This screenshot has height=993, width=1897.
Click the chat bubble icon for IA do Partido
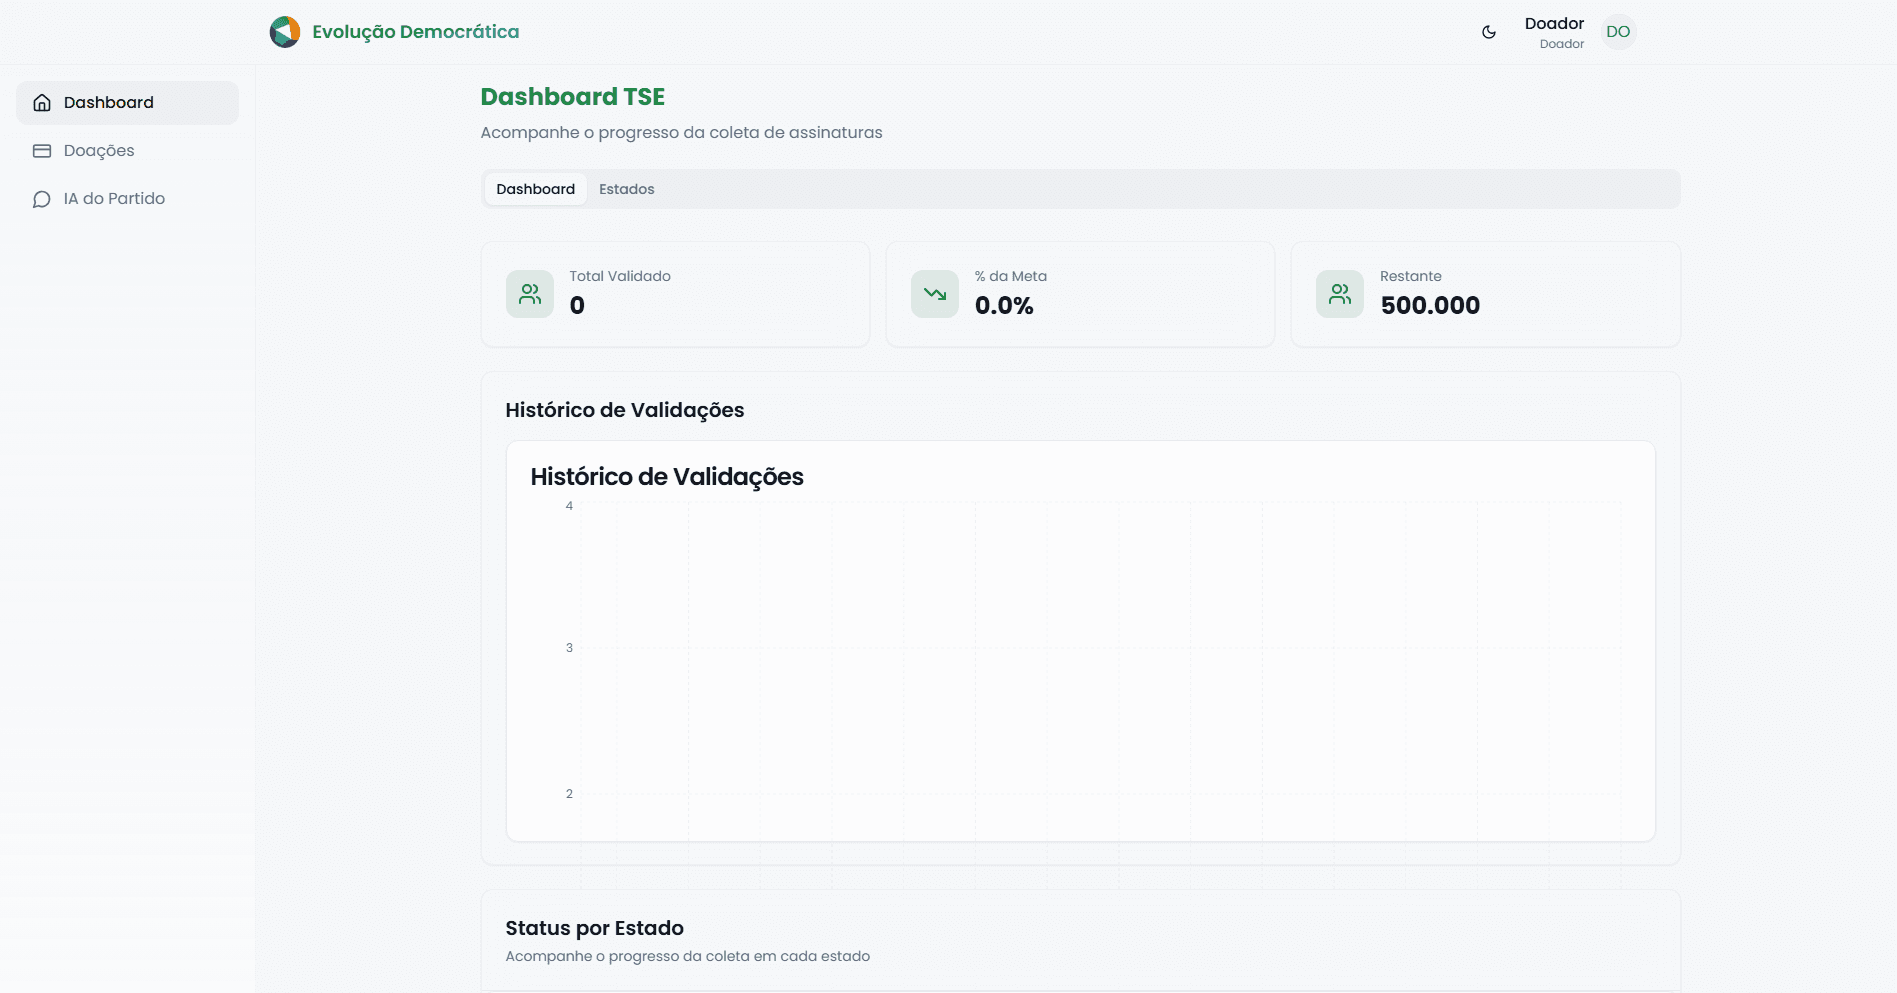(42, 199)
